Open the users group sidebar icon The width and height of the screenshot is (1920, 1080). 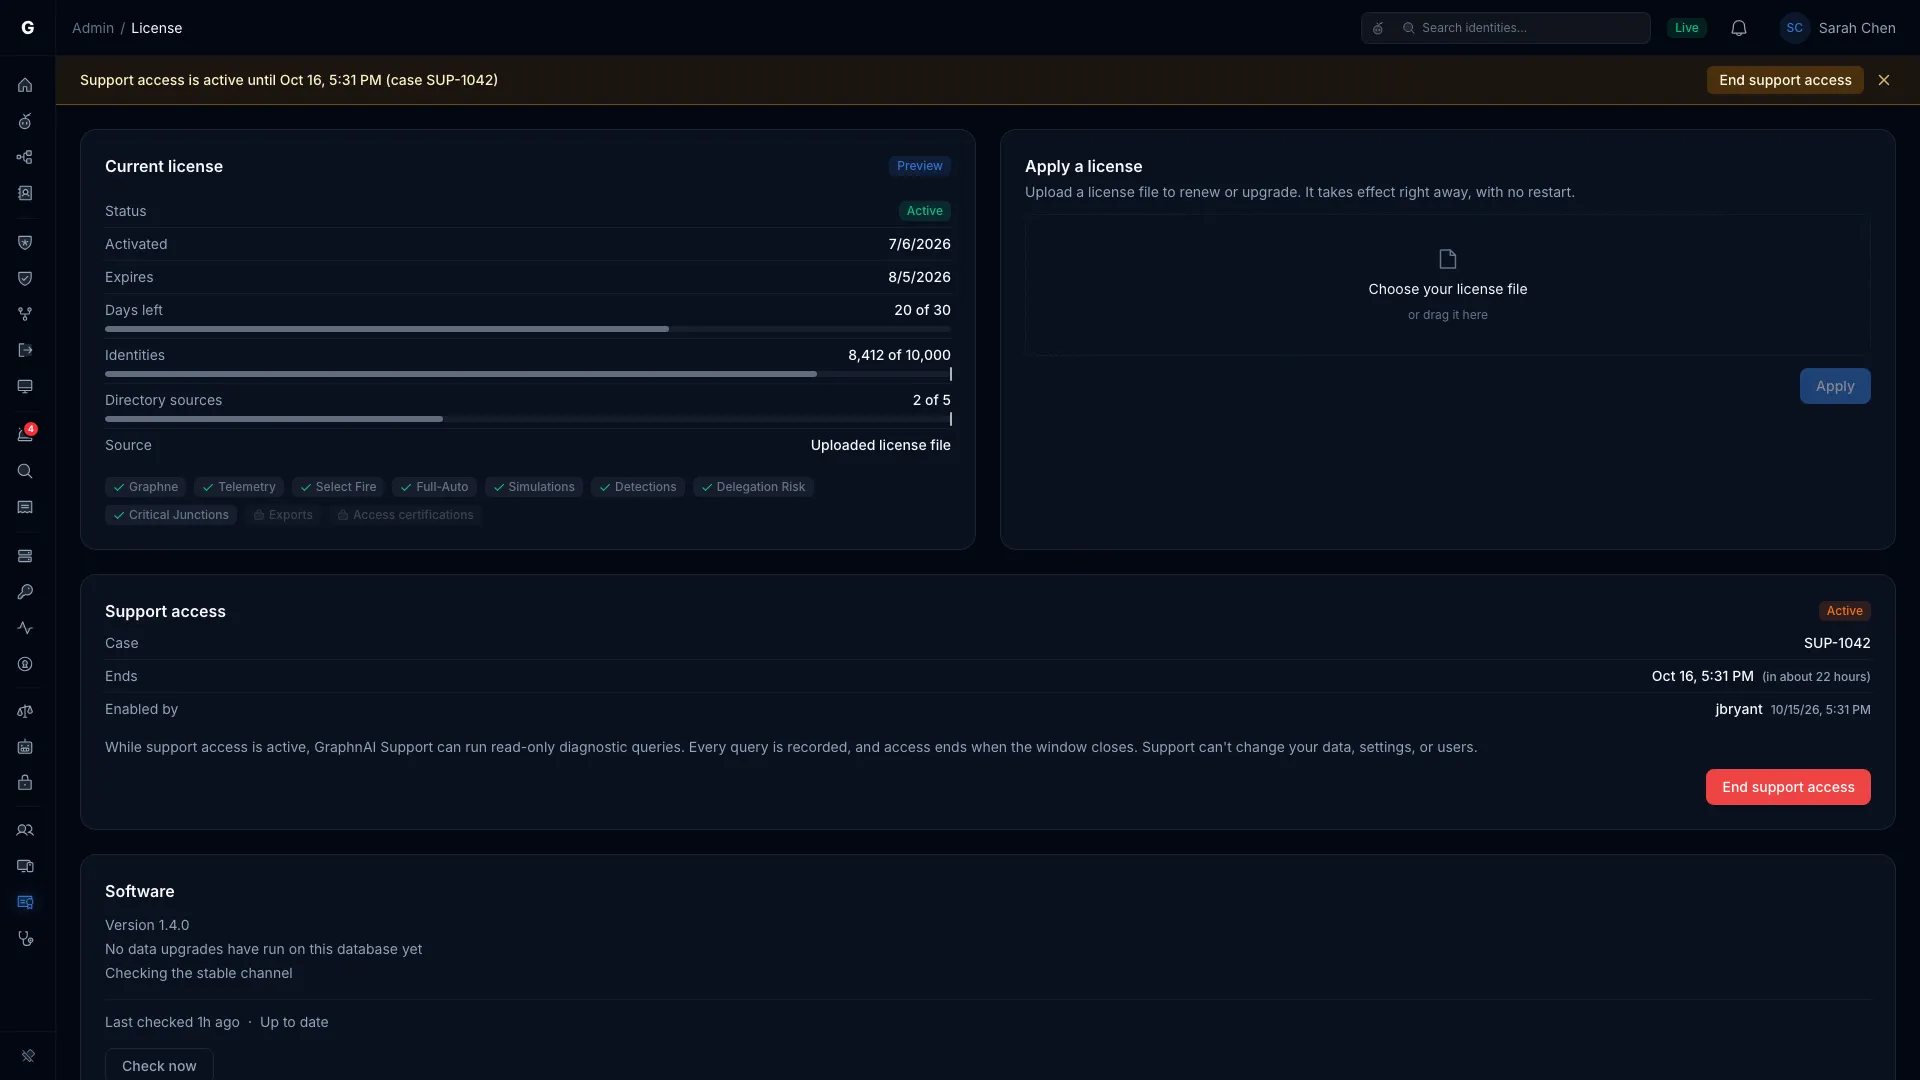25,830
